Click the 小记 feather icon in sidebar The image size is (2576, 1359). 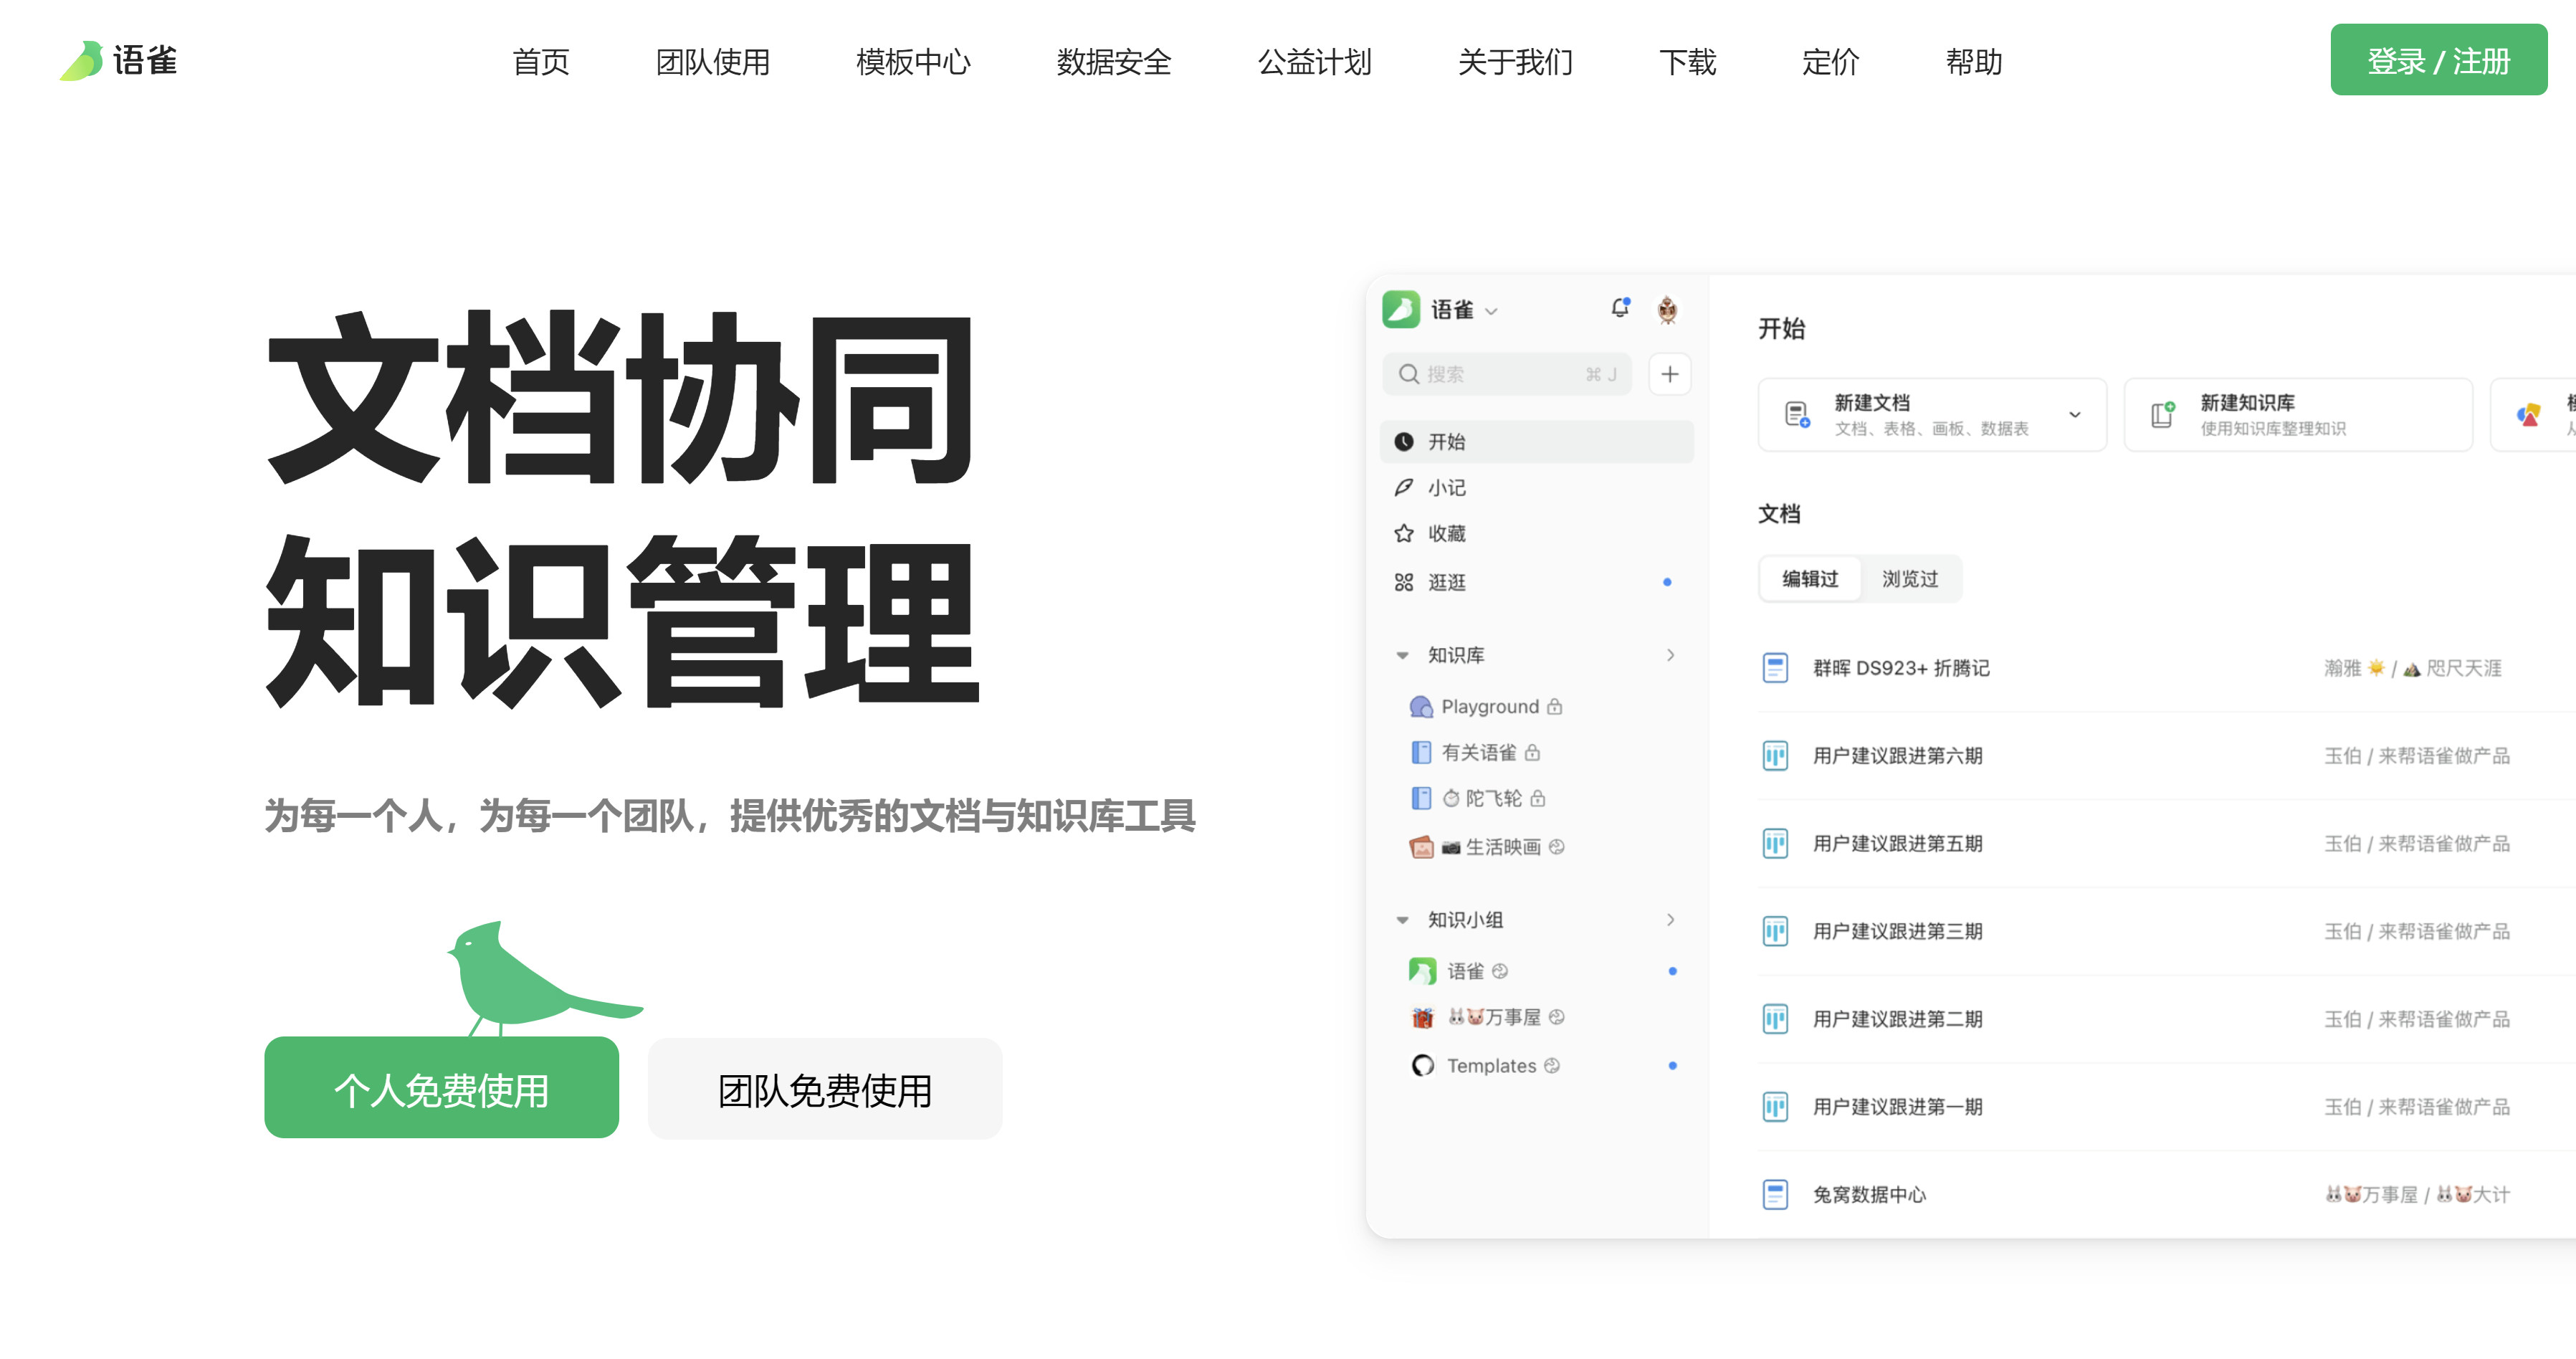point(1404,487)
